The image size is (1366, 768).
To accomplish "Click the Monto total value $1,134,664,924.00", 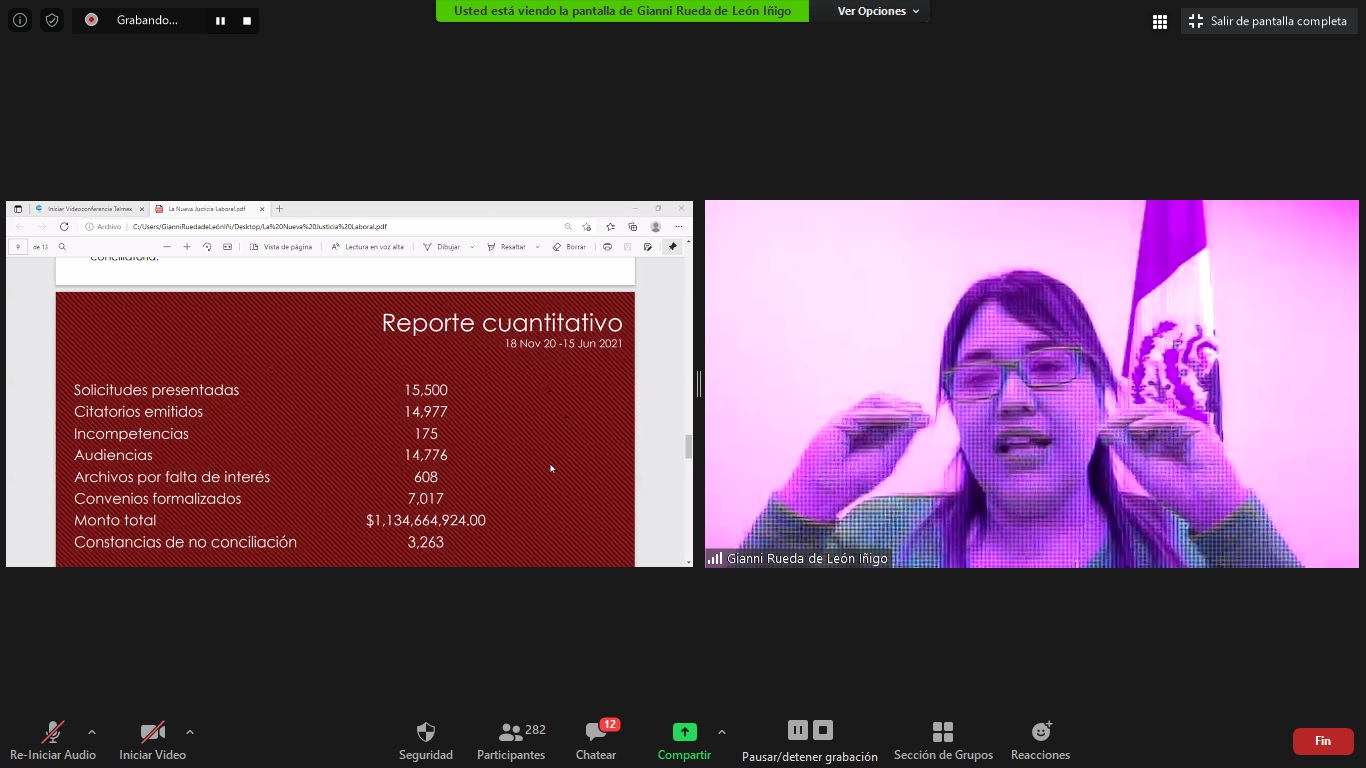I will (426, 520).
